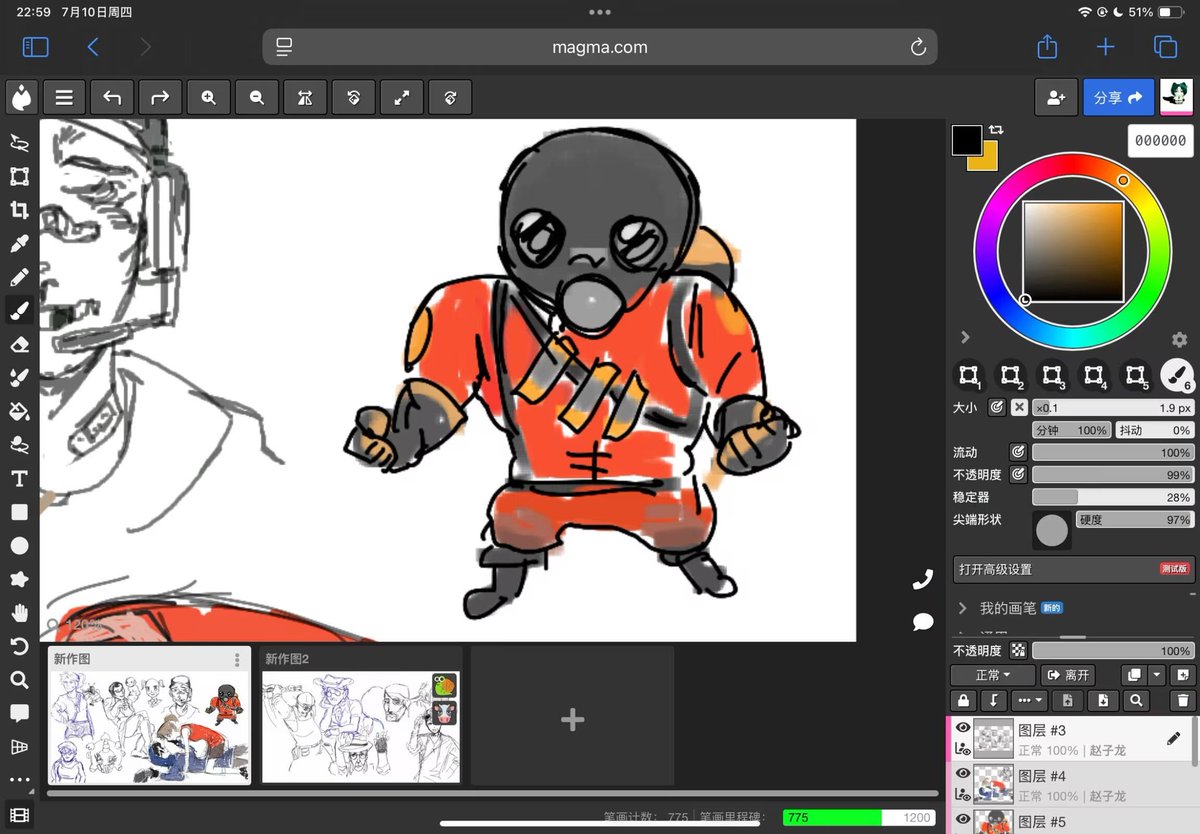Open the chat bubble panel
Viewport: 1200px width, 834px height.
[x=923, y=622]
